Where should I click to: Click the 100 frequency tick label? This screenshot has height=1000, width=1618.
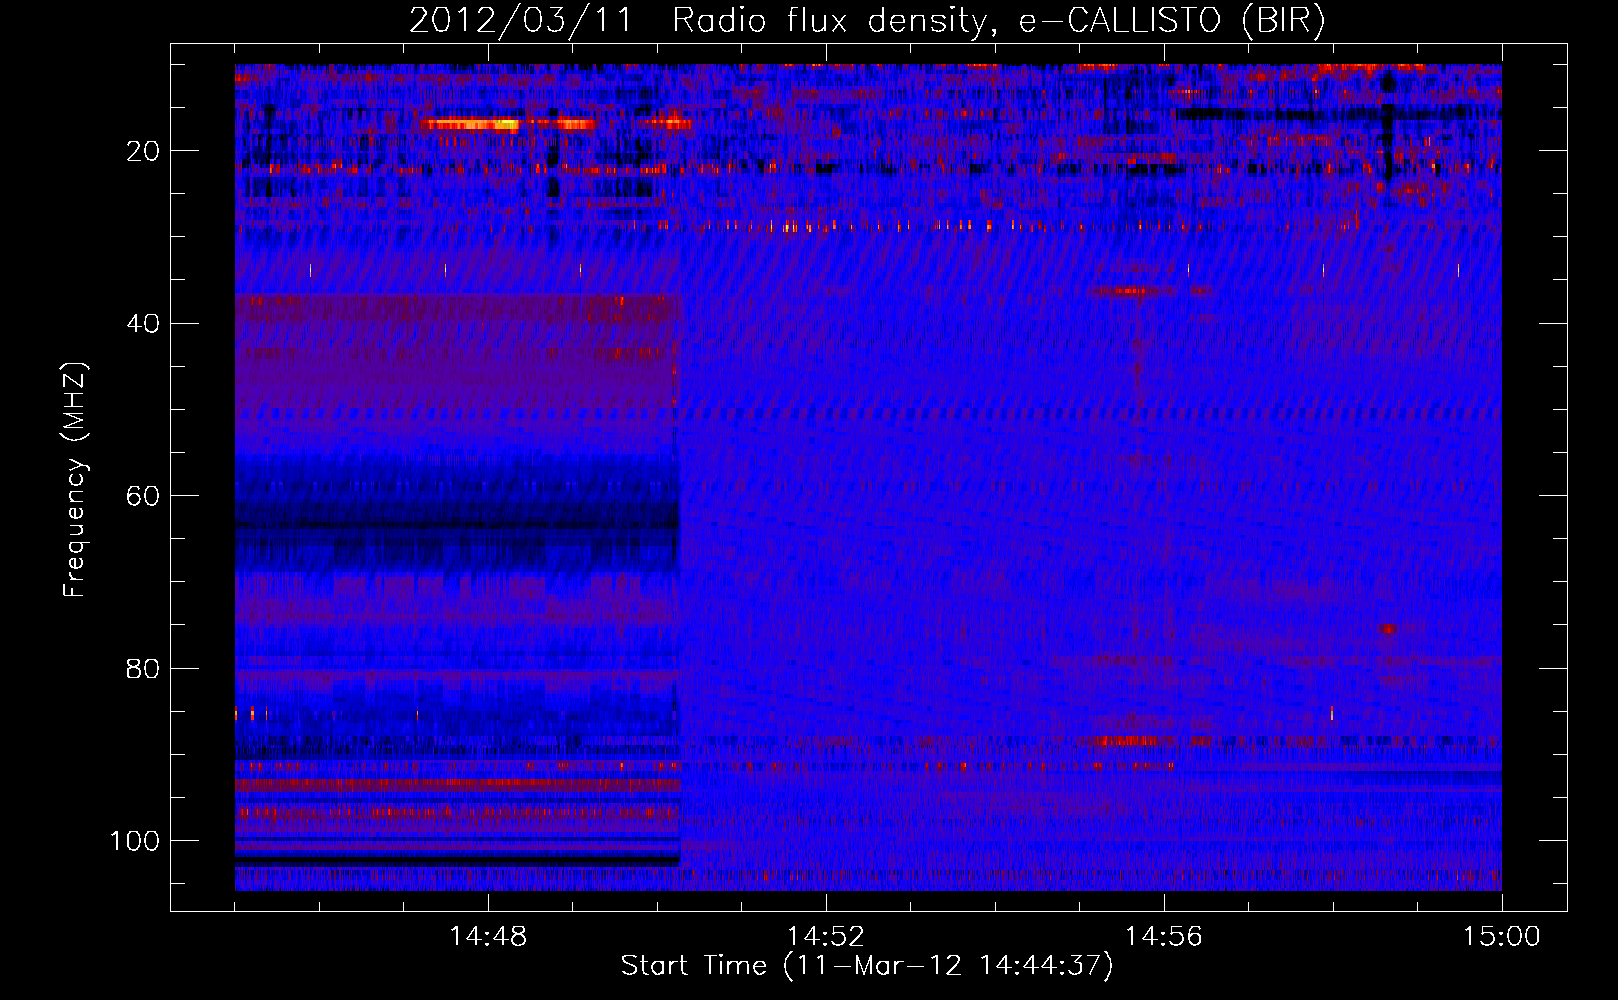135,841
